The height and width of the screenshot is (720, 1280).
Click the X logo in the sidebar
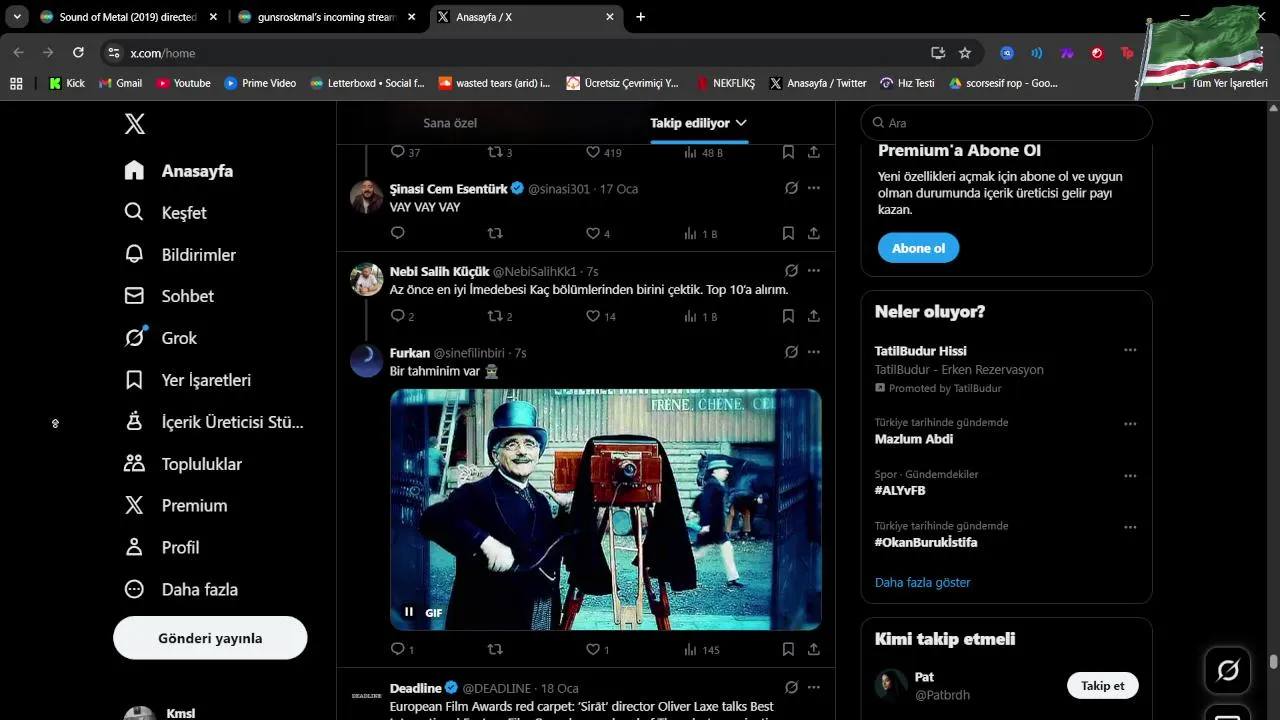(x=135, y=124)
